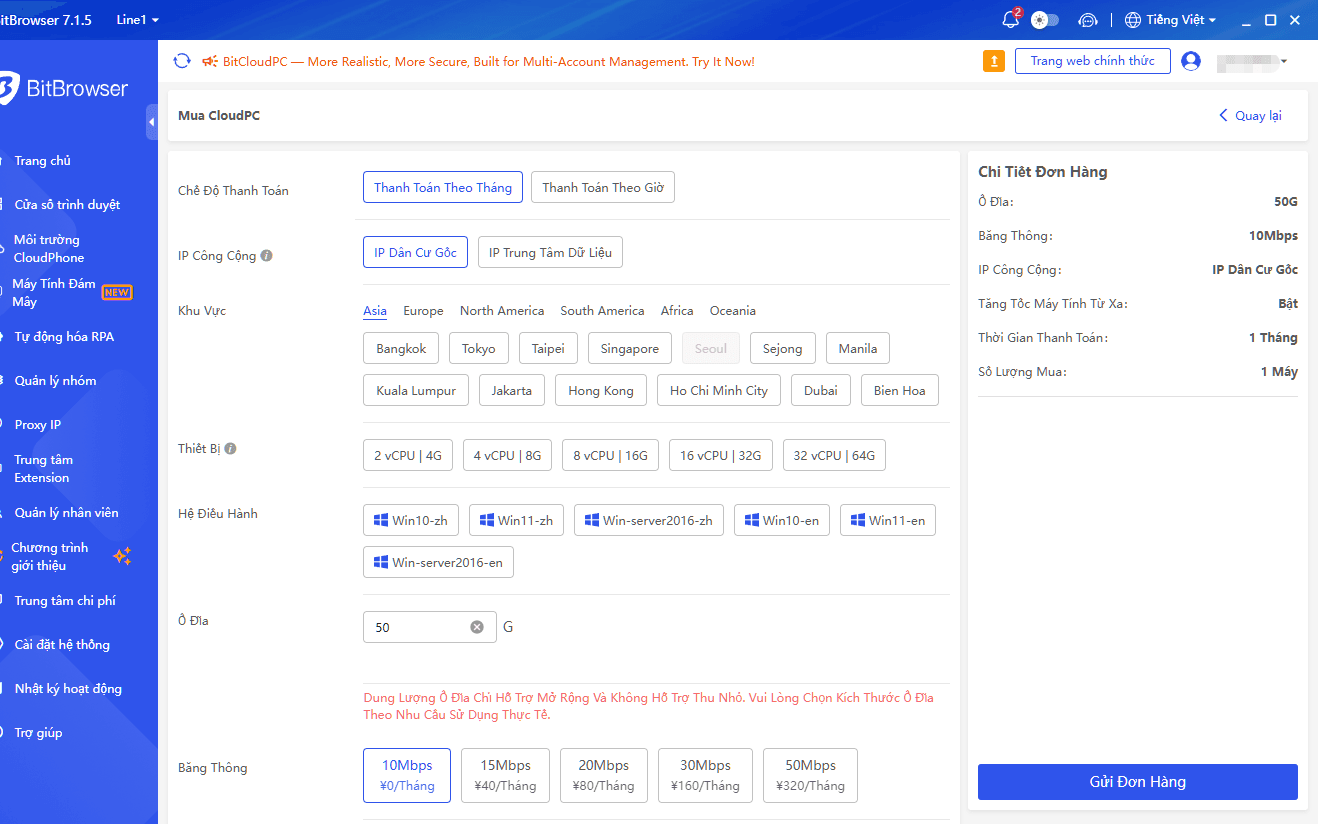Switch to the North America region tab
Image resolution: width=1318 pixels, height=824 pixels.
pos(502,311)
